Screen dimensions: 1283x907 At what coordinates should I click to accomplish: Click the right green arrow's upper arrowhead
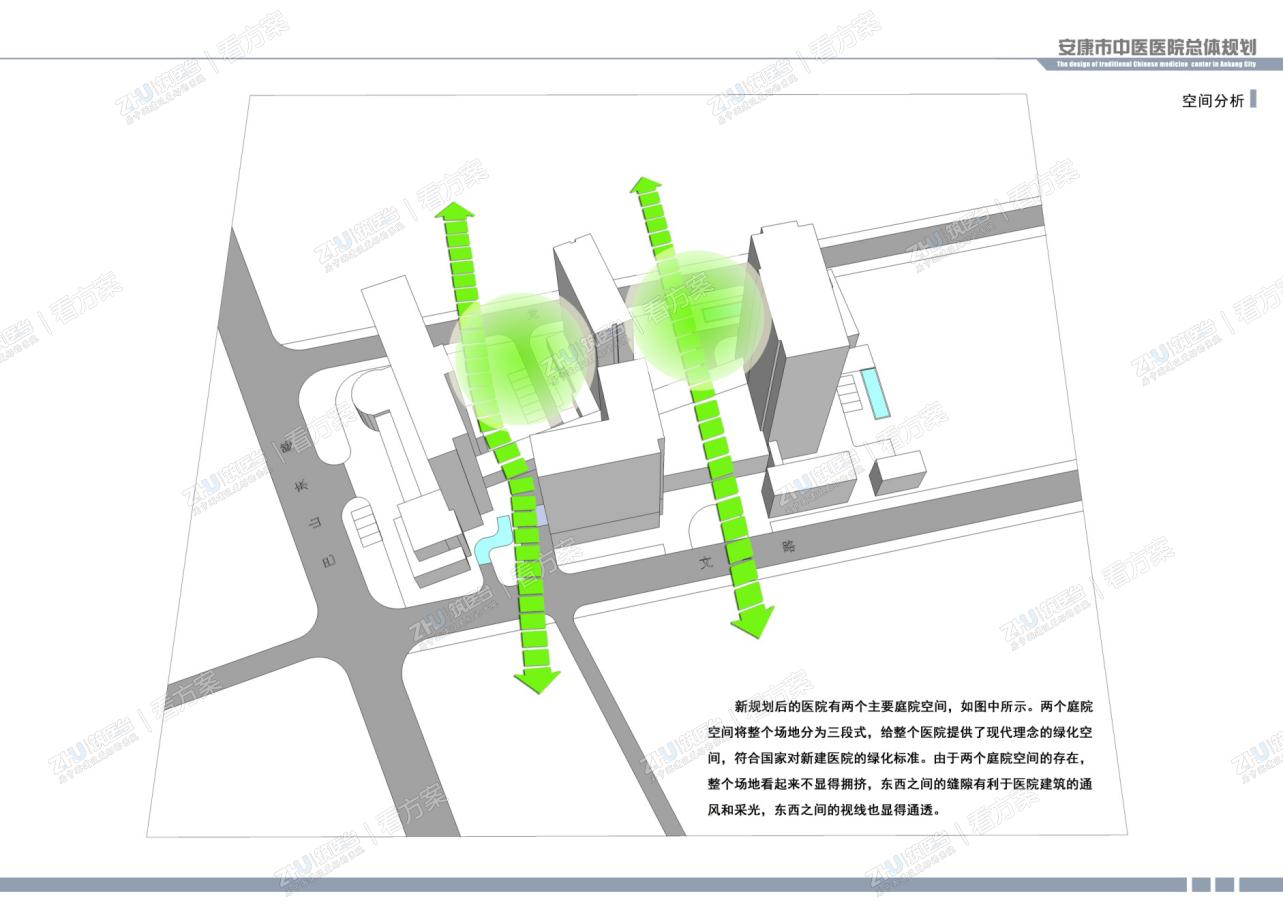coord(647,185)
